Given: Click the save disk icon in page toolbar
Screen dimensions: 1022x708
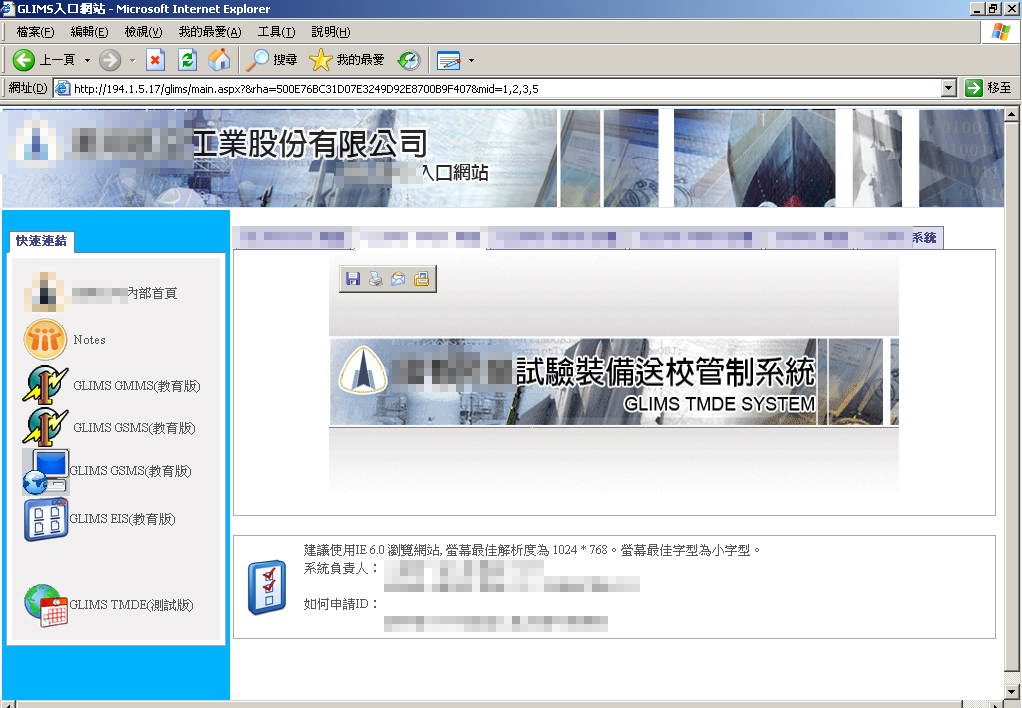Looking at the screenshot, I should [352, 280].
